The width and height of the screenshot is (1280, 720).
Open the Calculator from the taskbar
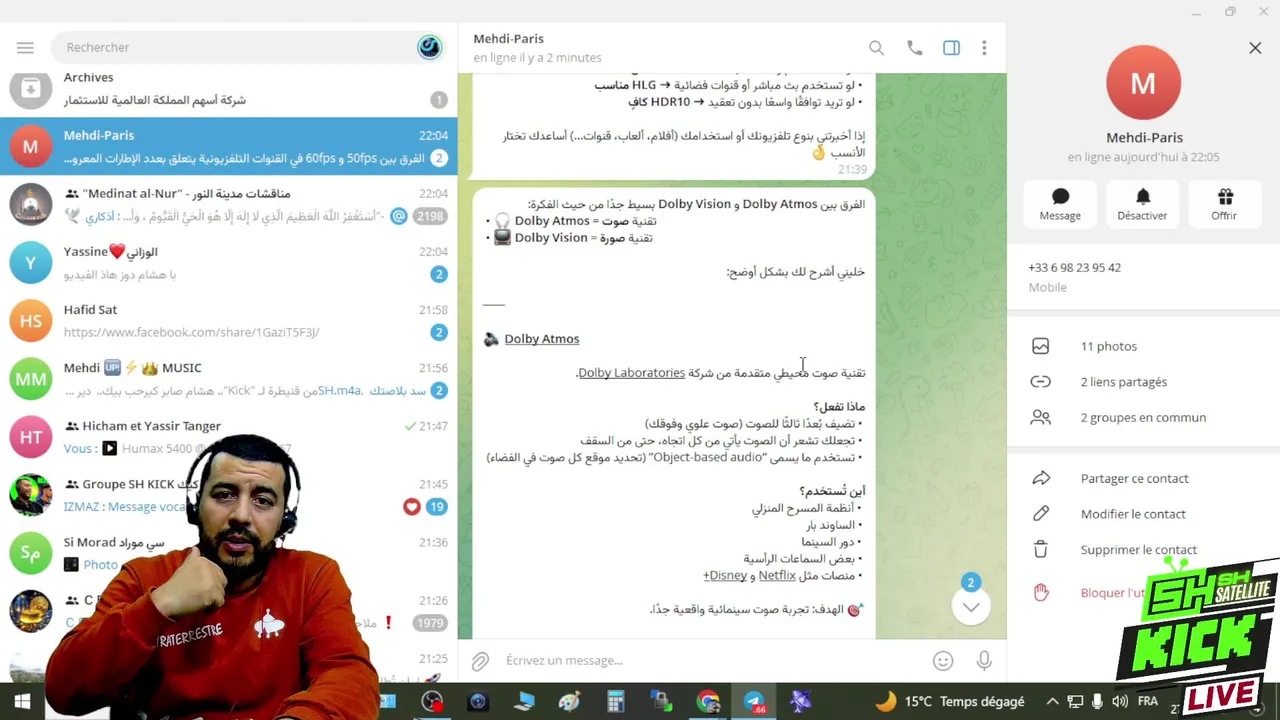[x=615, y=702]
